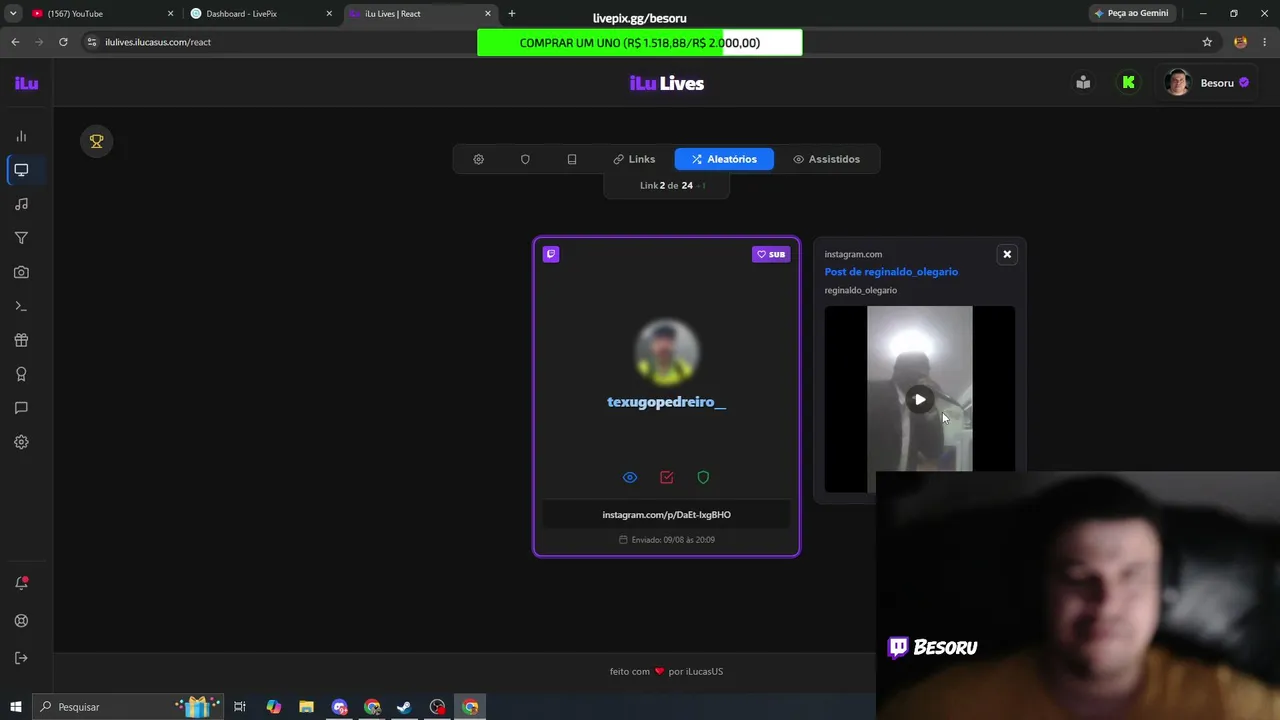Open a new browser tab
1280x720 pixels.
512,14
